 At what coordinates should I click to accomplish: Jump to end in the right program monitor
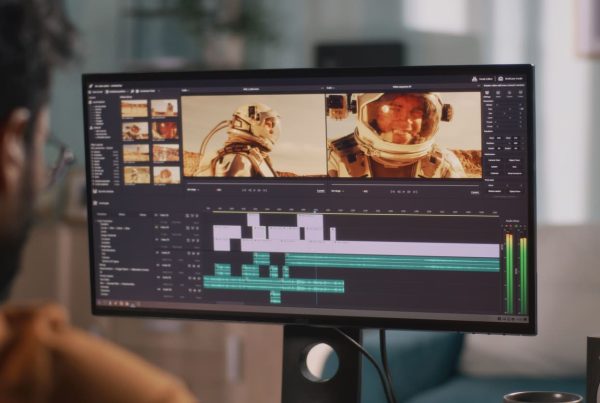pos(415,191)
